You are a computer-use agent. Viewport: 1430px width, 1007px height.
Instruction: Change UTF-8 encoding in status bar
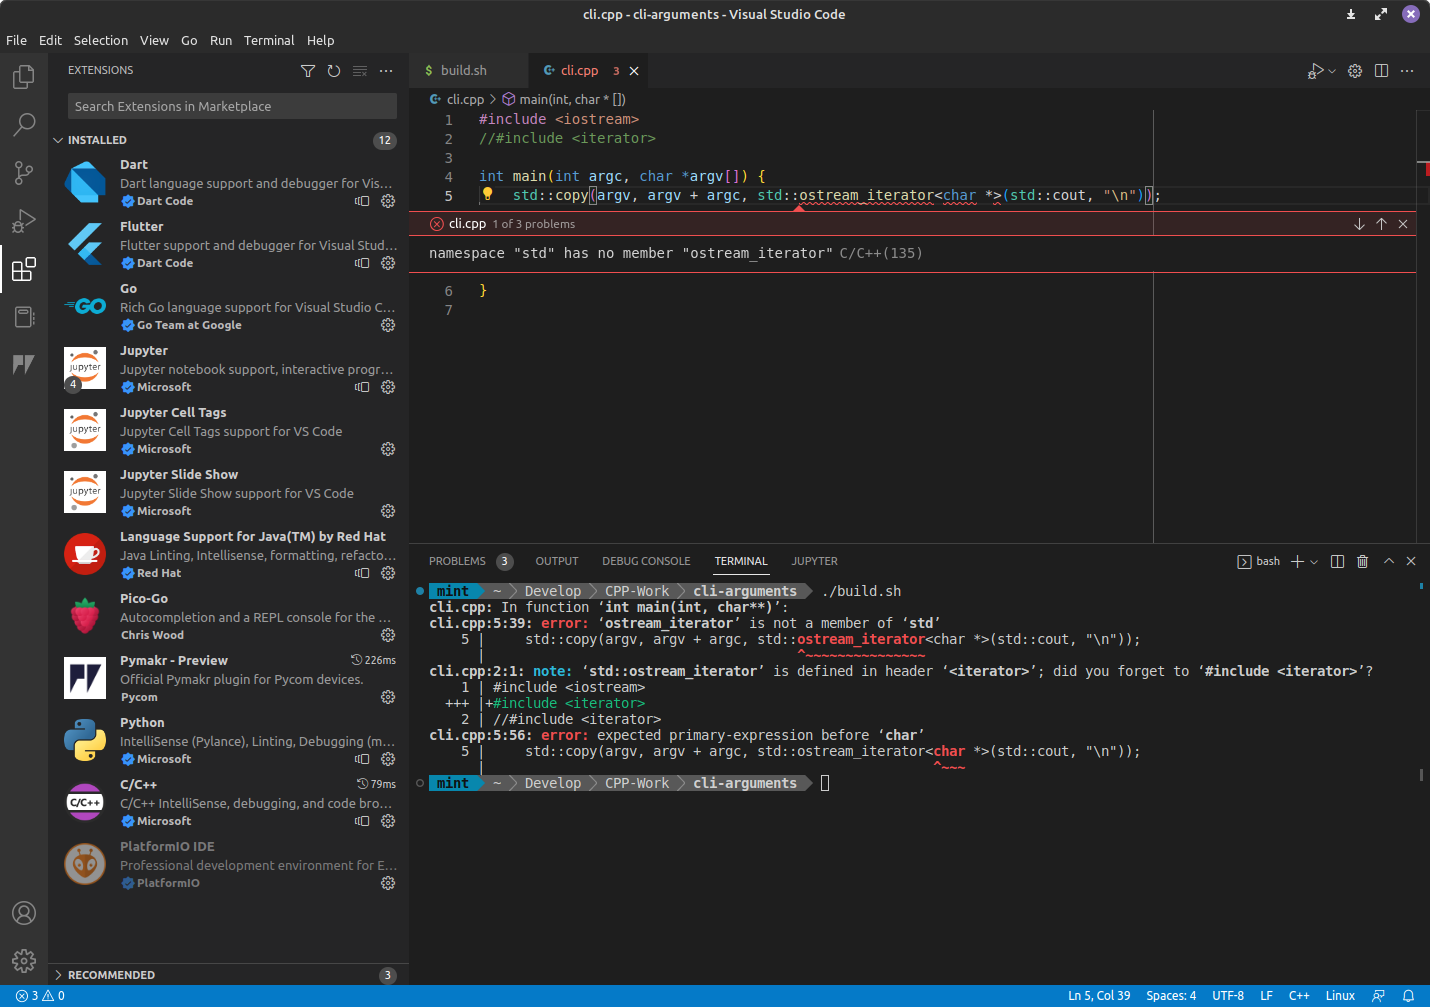tap(1228, 996)
